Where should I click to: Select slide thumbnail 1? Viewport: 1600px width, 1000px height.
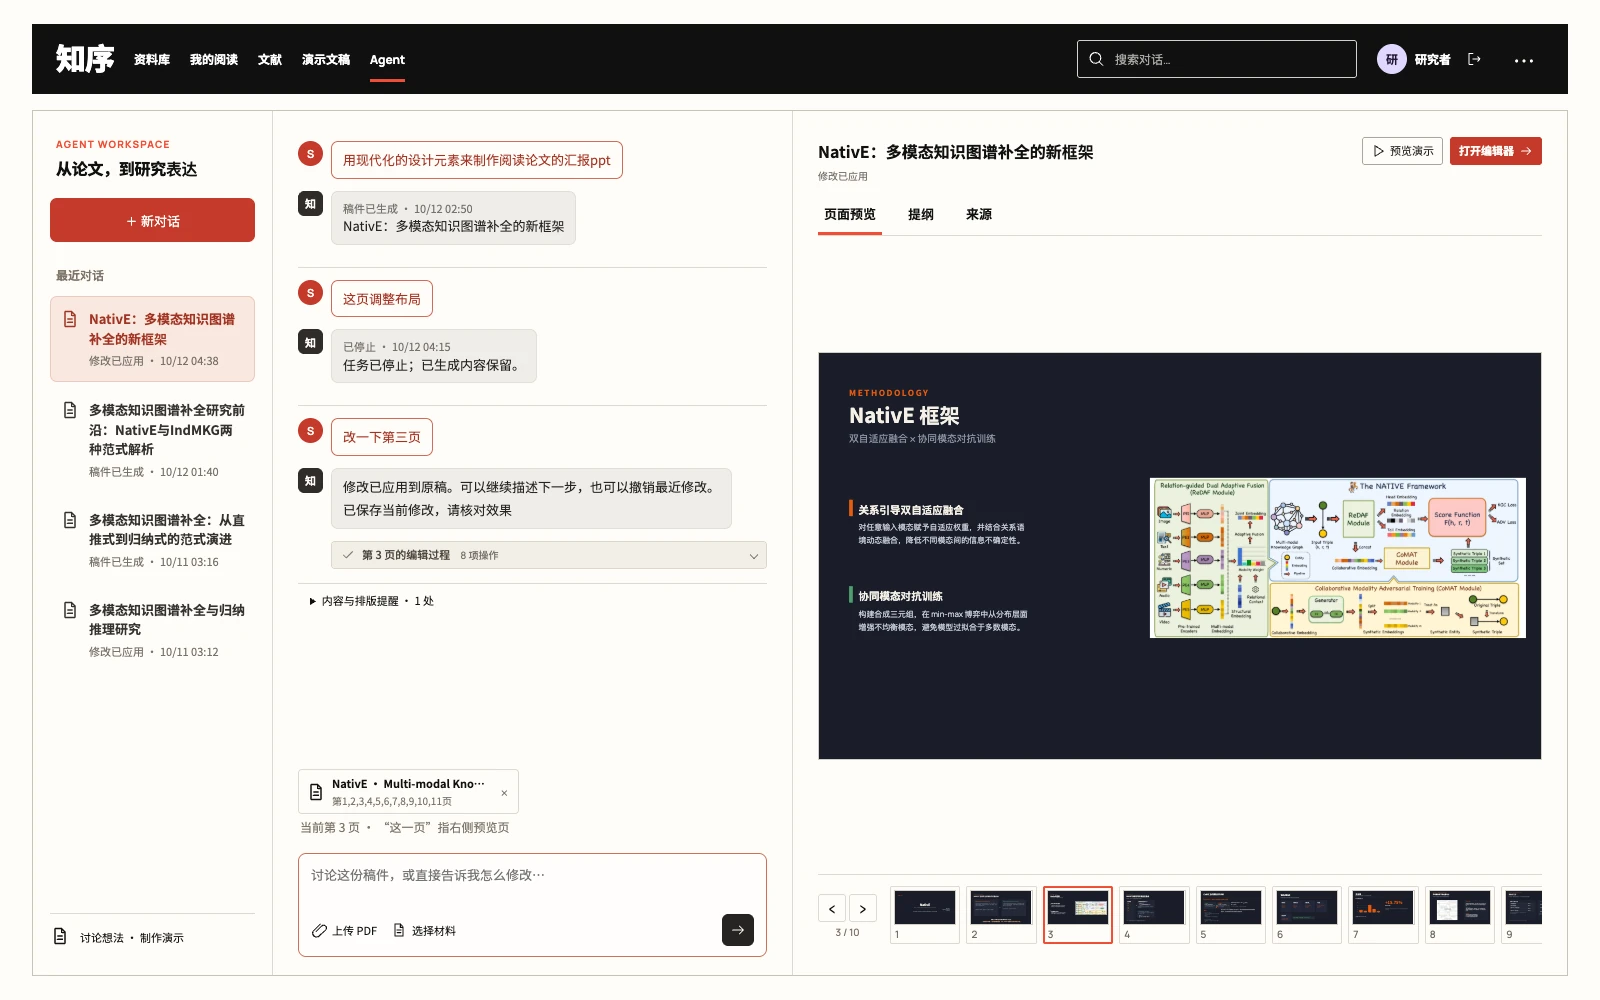click(925, 914)
